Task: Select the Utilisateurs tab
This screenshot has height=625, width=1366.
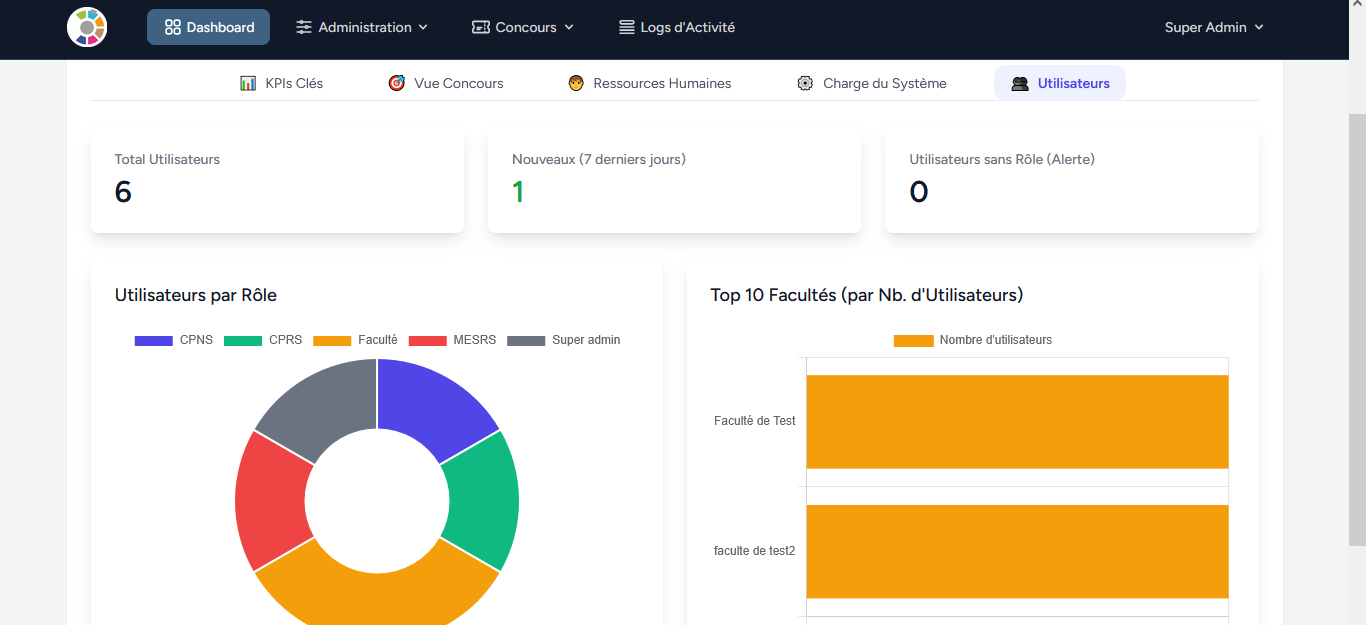Action: 1060,83
